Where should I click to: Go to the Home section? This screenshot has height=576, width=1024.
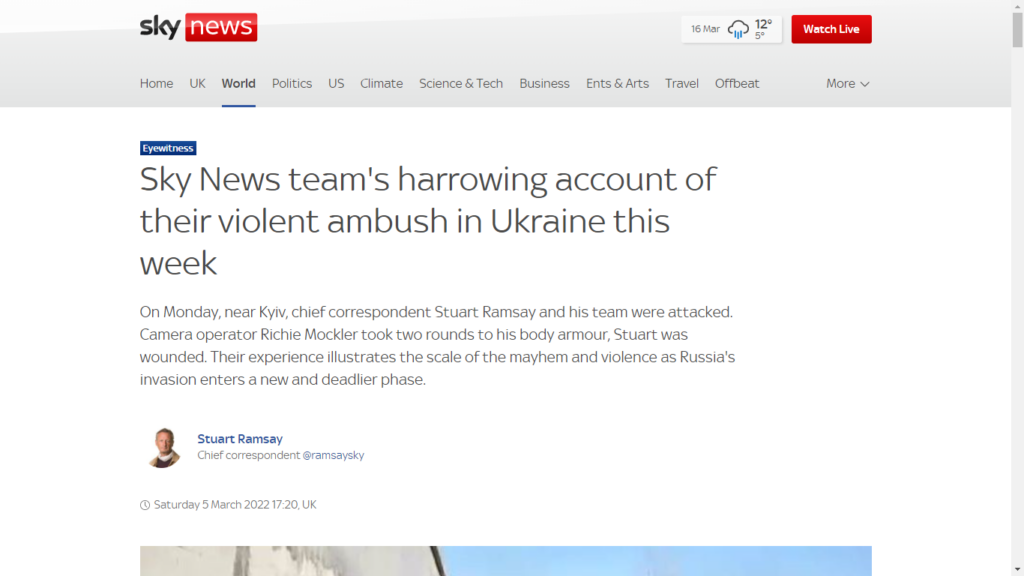pos(156,84)
